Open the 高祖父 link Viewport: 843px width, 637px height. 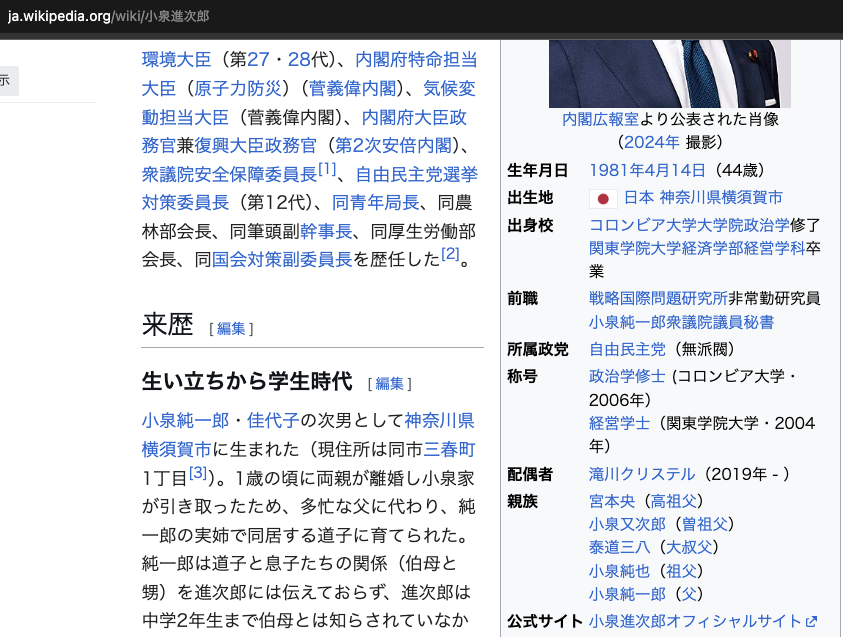click(x=674, y=501)
